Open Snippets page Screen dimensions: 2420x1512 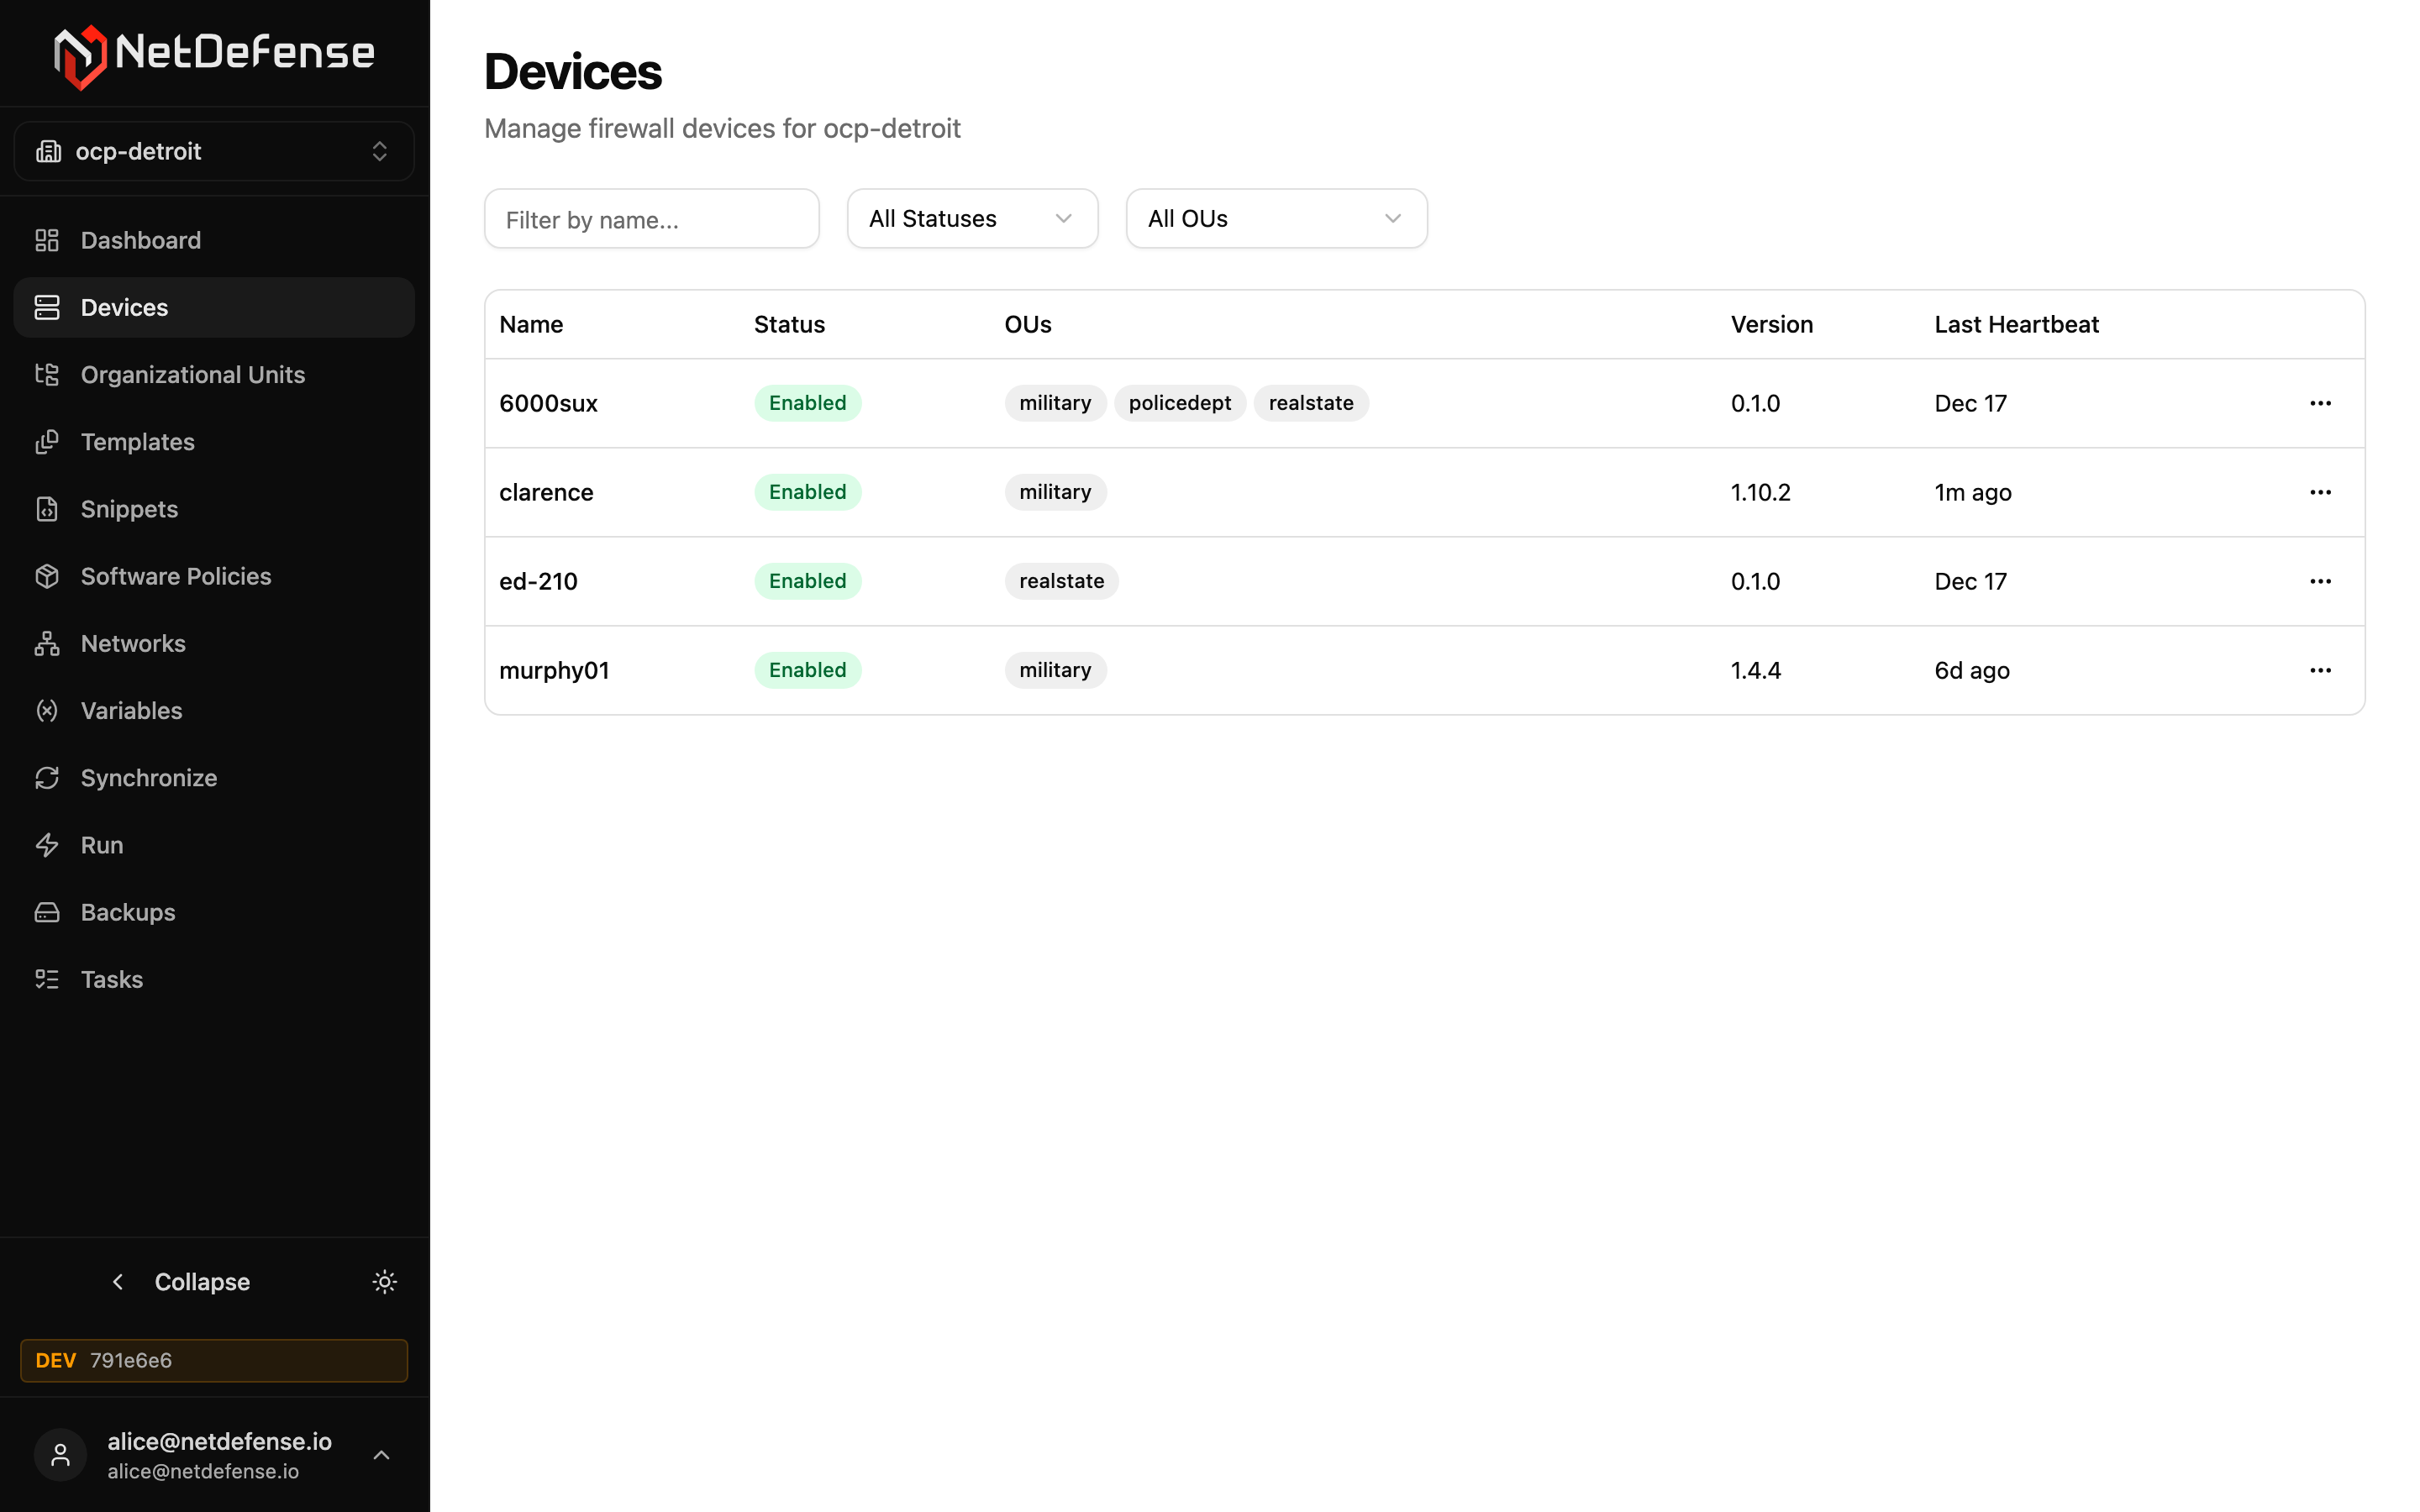click(x=214, y=508)
